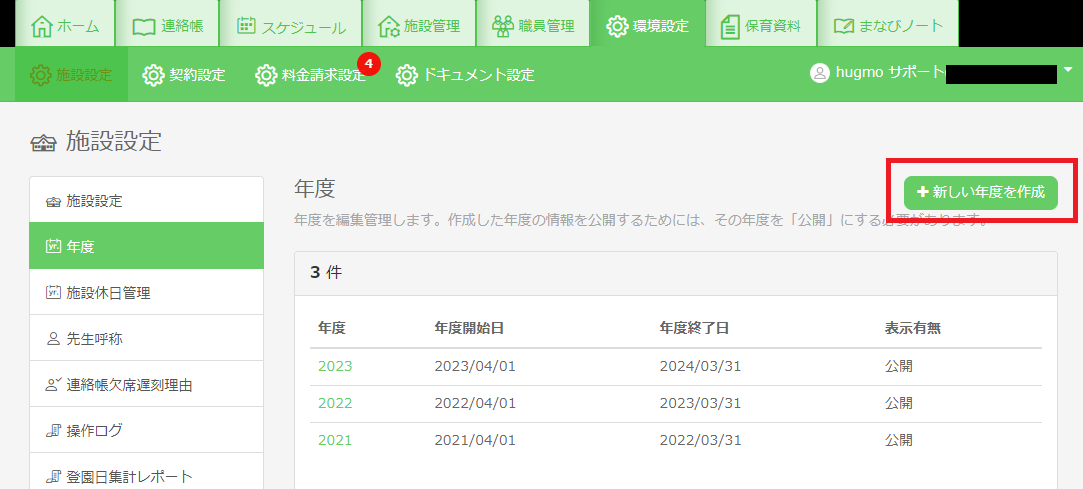Select 施設設定 in the left sidebar

pos(146,200)
